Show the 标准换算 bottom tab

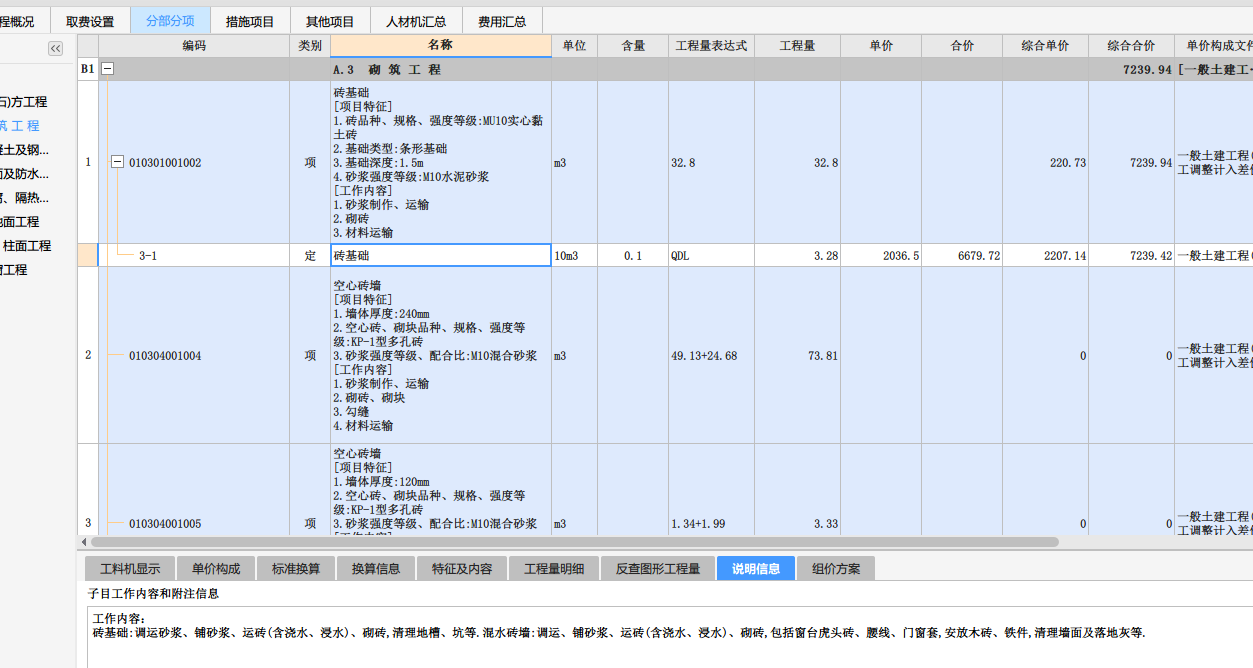[296, 569]
